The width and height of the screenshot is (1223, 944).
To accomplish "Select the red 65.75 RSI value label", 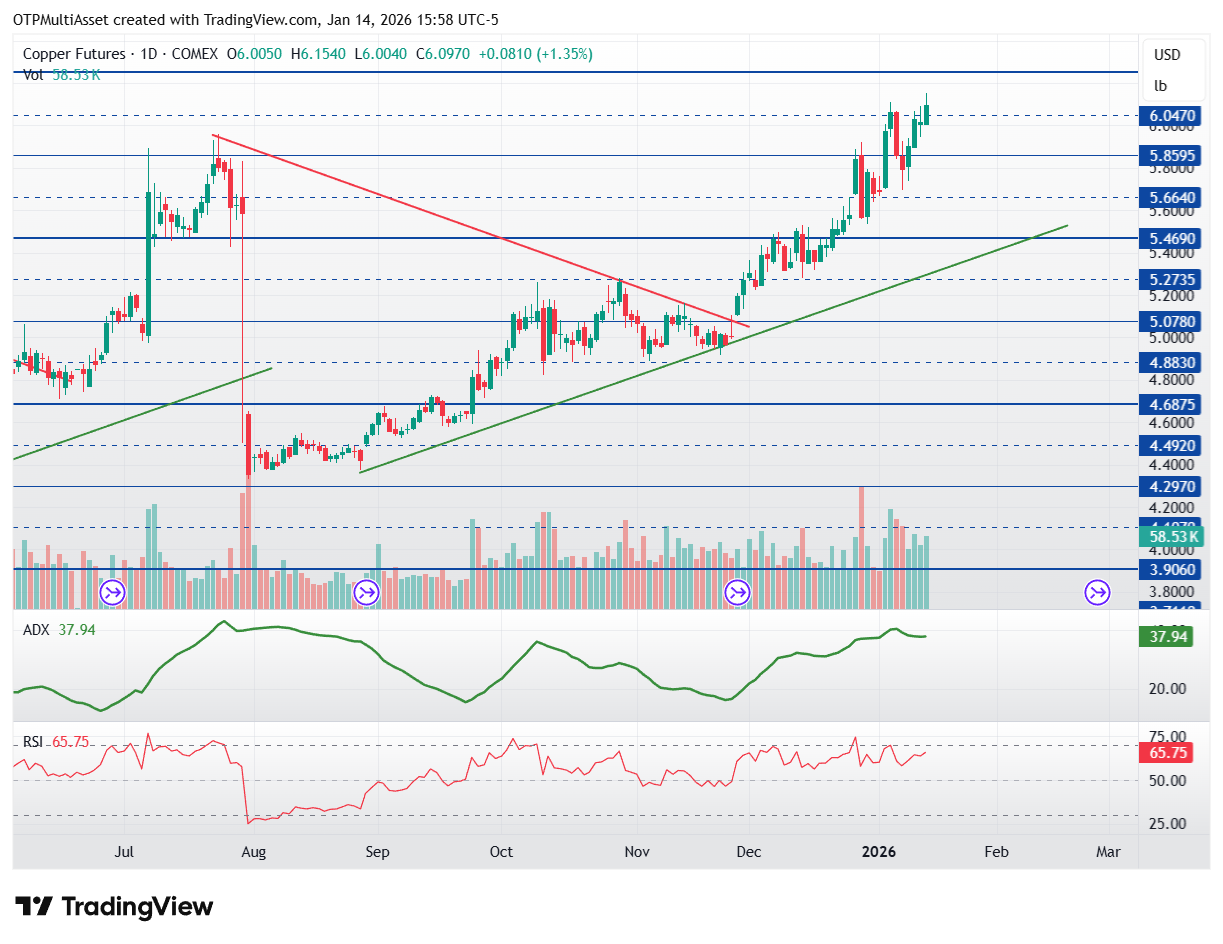I will (x=1166, y=753).
